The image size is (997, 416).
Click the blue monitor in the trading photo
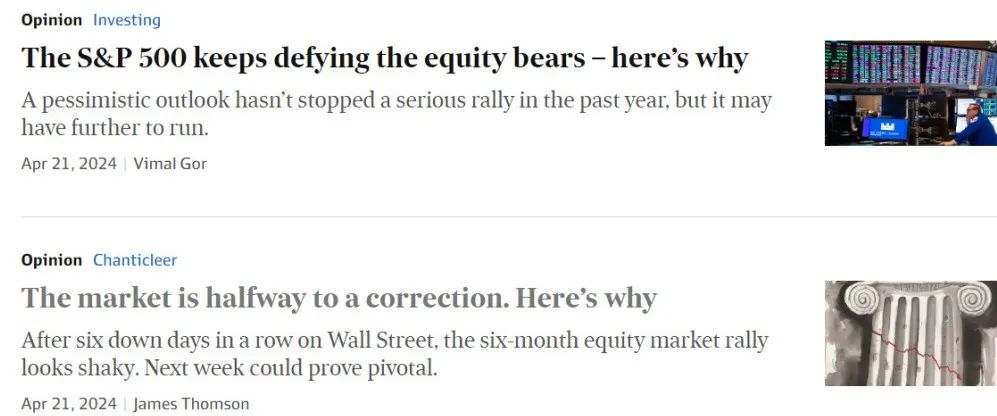(885, 128)
